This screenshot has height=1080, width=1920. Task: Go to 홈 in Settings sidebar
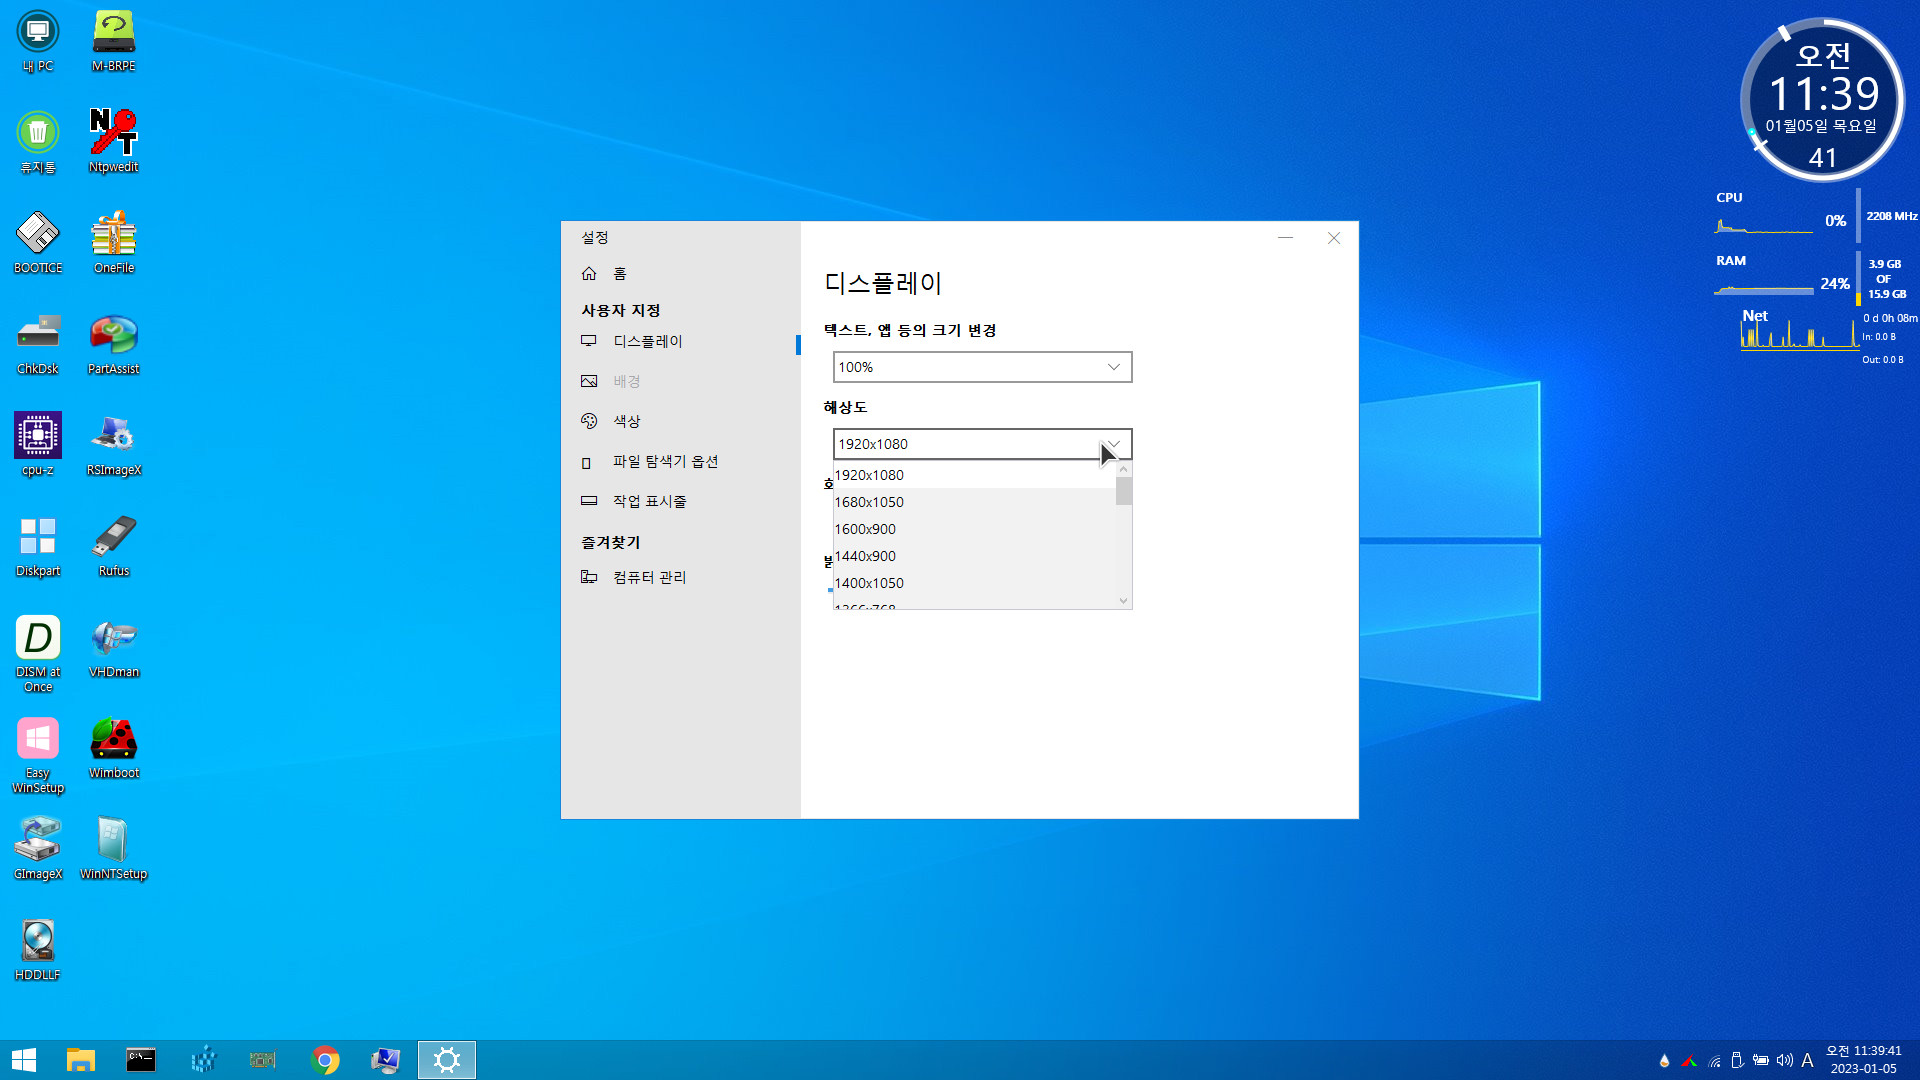(x=680, y=274)
